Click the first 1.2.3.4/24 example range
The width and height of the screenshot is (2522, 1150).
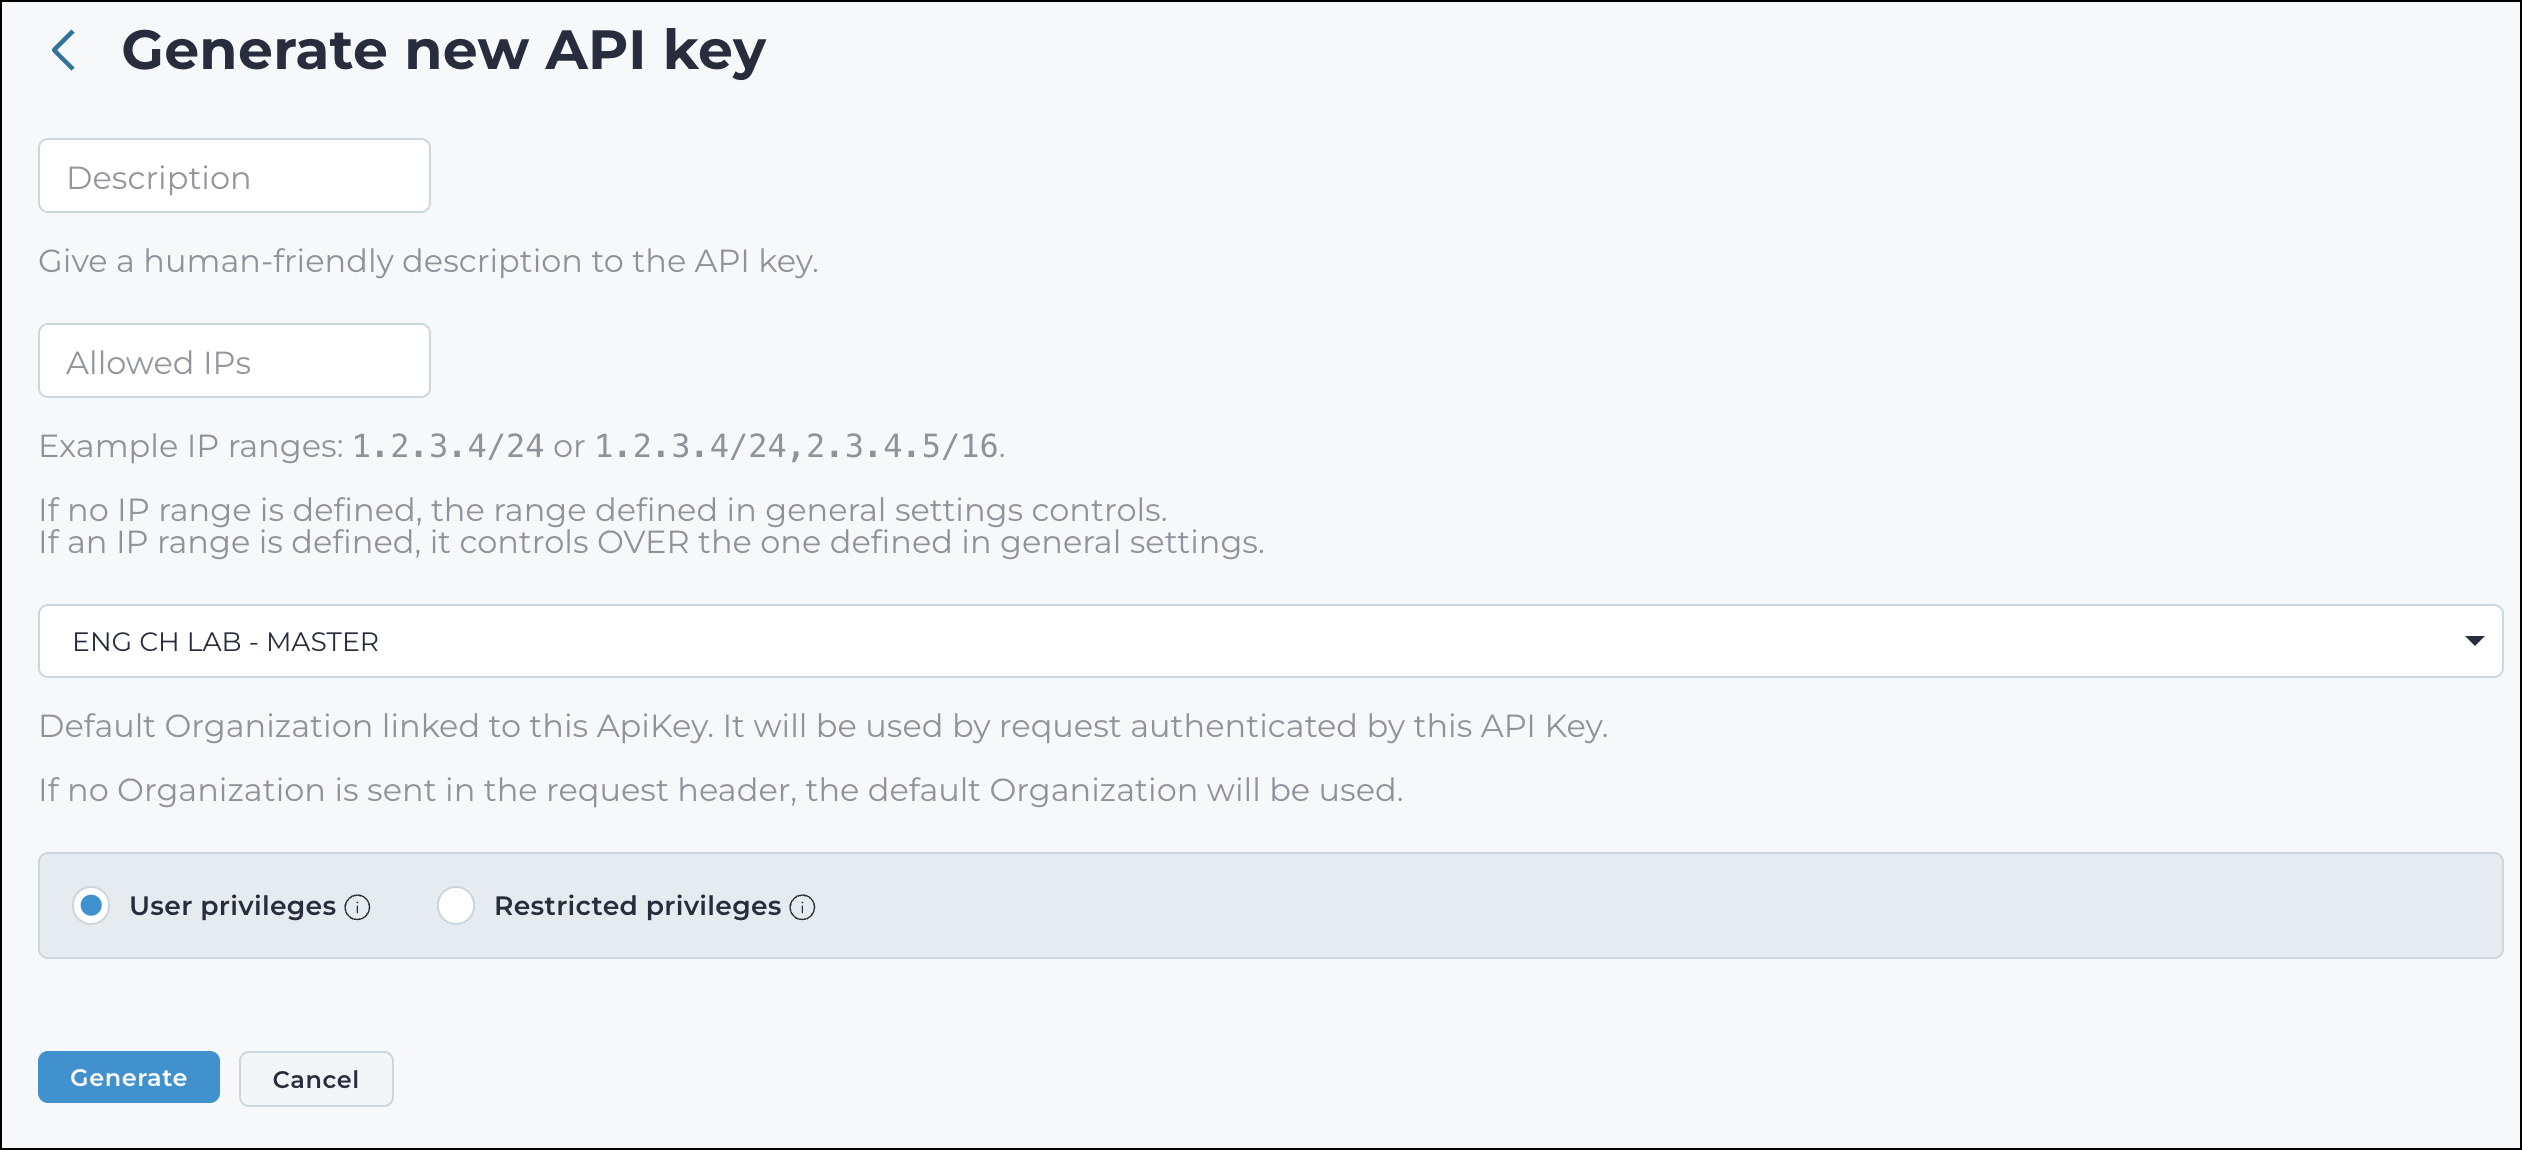(448, 446)
